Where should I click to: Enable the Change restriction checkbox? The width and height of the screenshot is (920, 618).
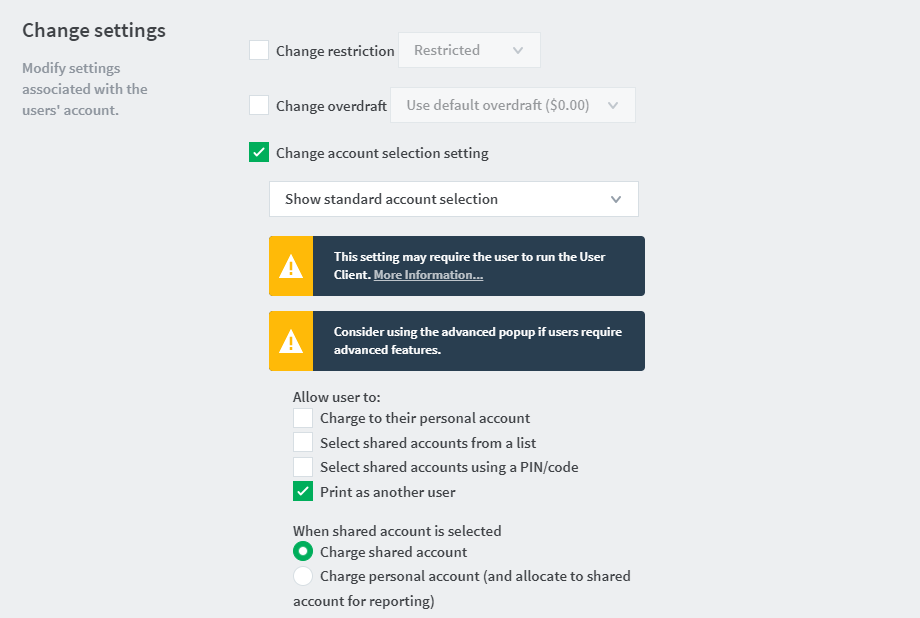[259, 50]
